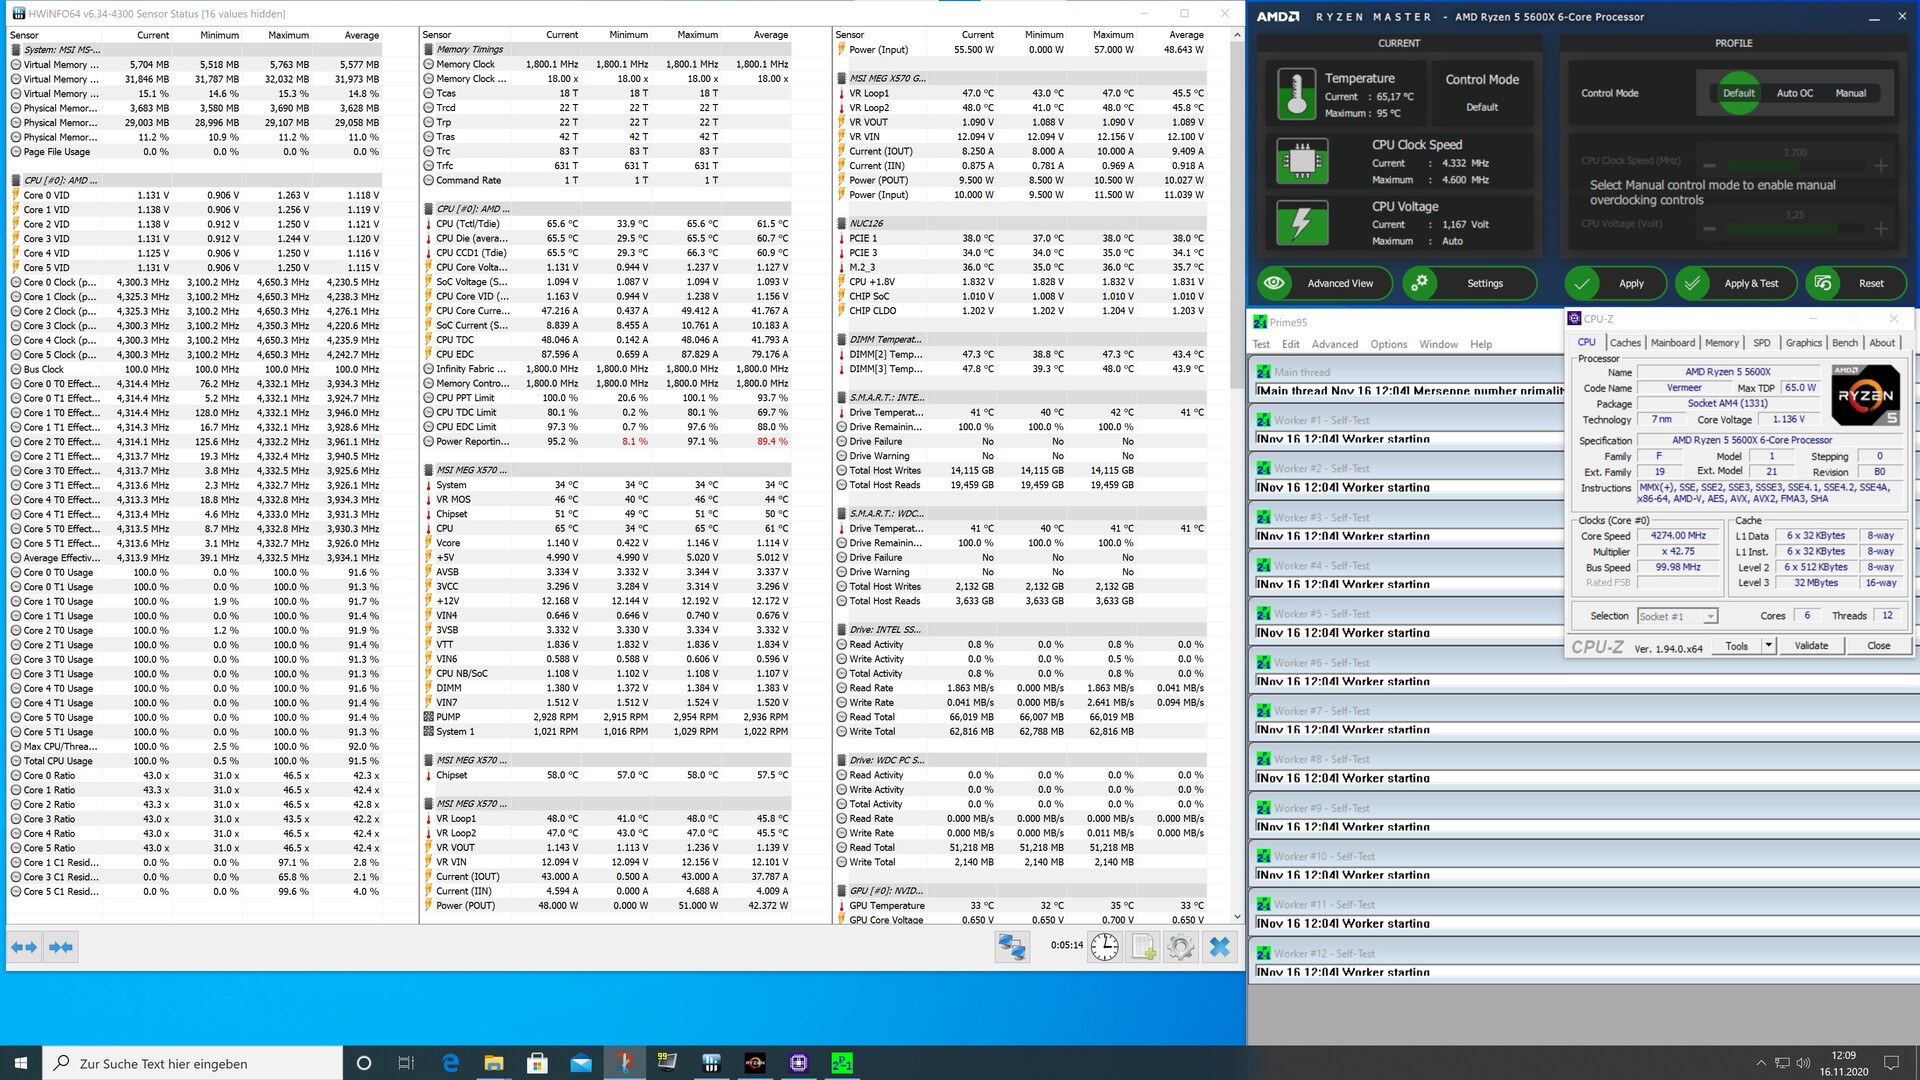Open the volume control in system tray
The width and height of the screenshot is (1920, 1080).
tap(1803, 1063)
